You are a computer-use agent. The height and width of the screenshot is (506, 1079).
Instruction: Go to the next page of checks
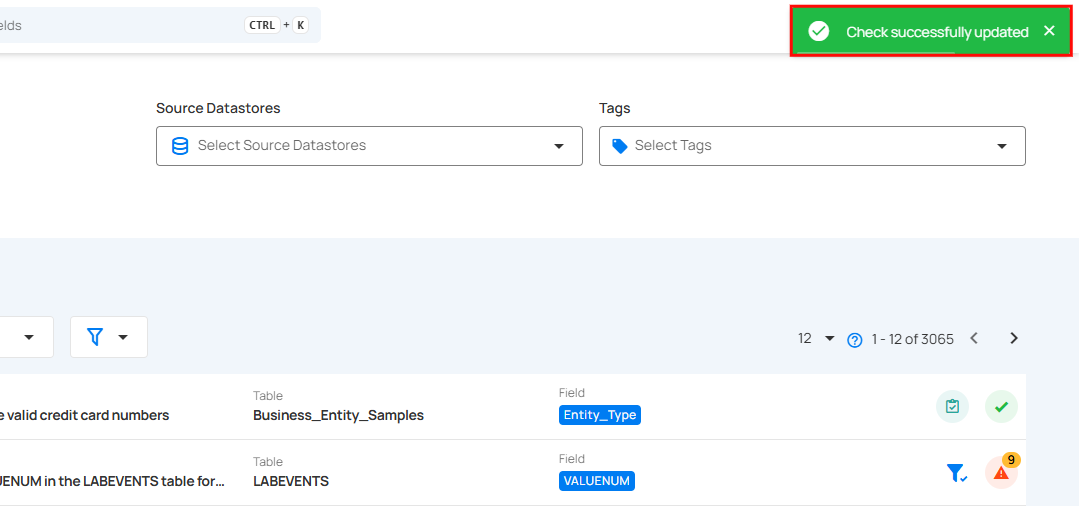(x=1014, y=338)
